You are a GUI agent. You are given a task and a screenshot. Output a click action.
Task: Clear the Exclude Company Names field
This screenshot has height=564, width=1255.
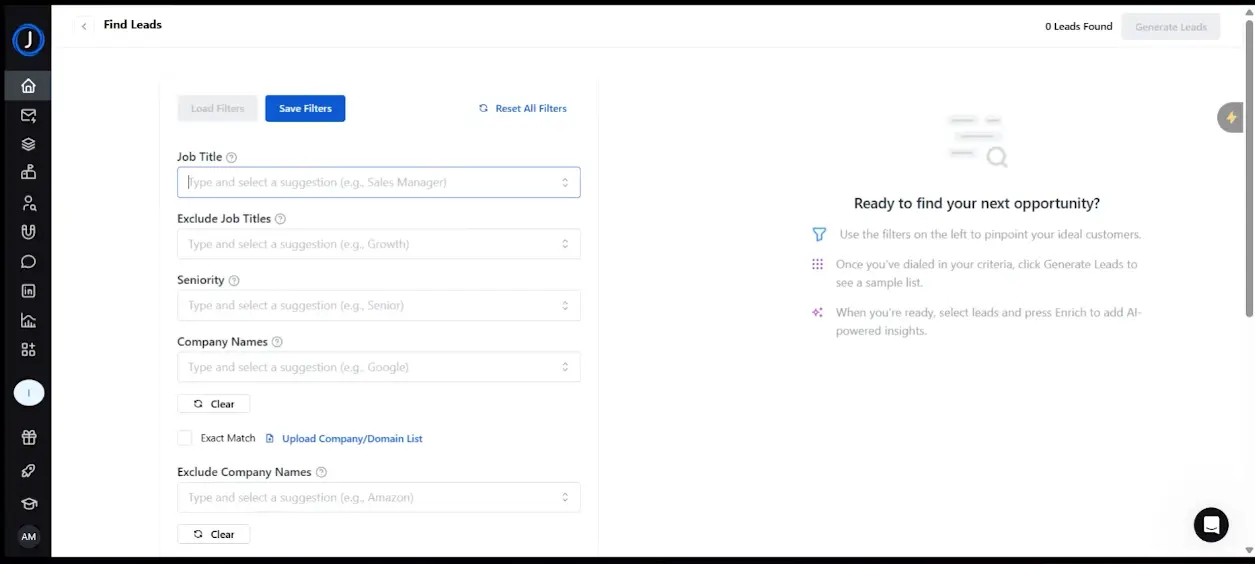(x=213, y=534)
